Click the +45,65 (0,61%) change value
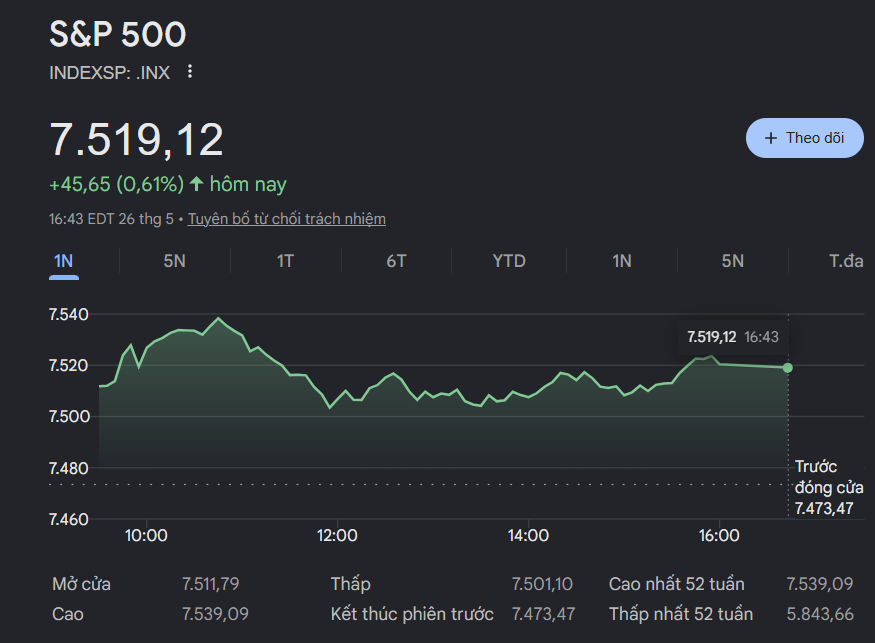875x643 pixels. coord(117,184)
